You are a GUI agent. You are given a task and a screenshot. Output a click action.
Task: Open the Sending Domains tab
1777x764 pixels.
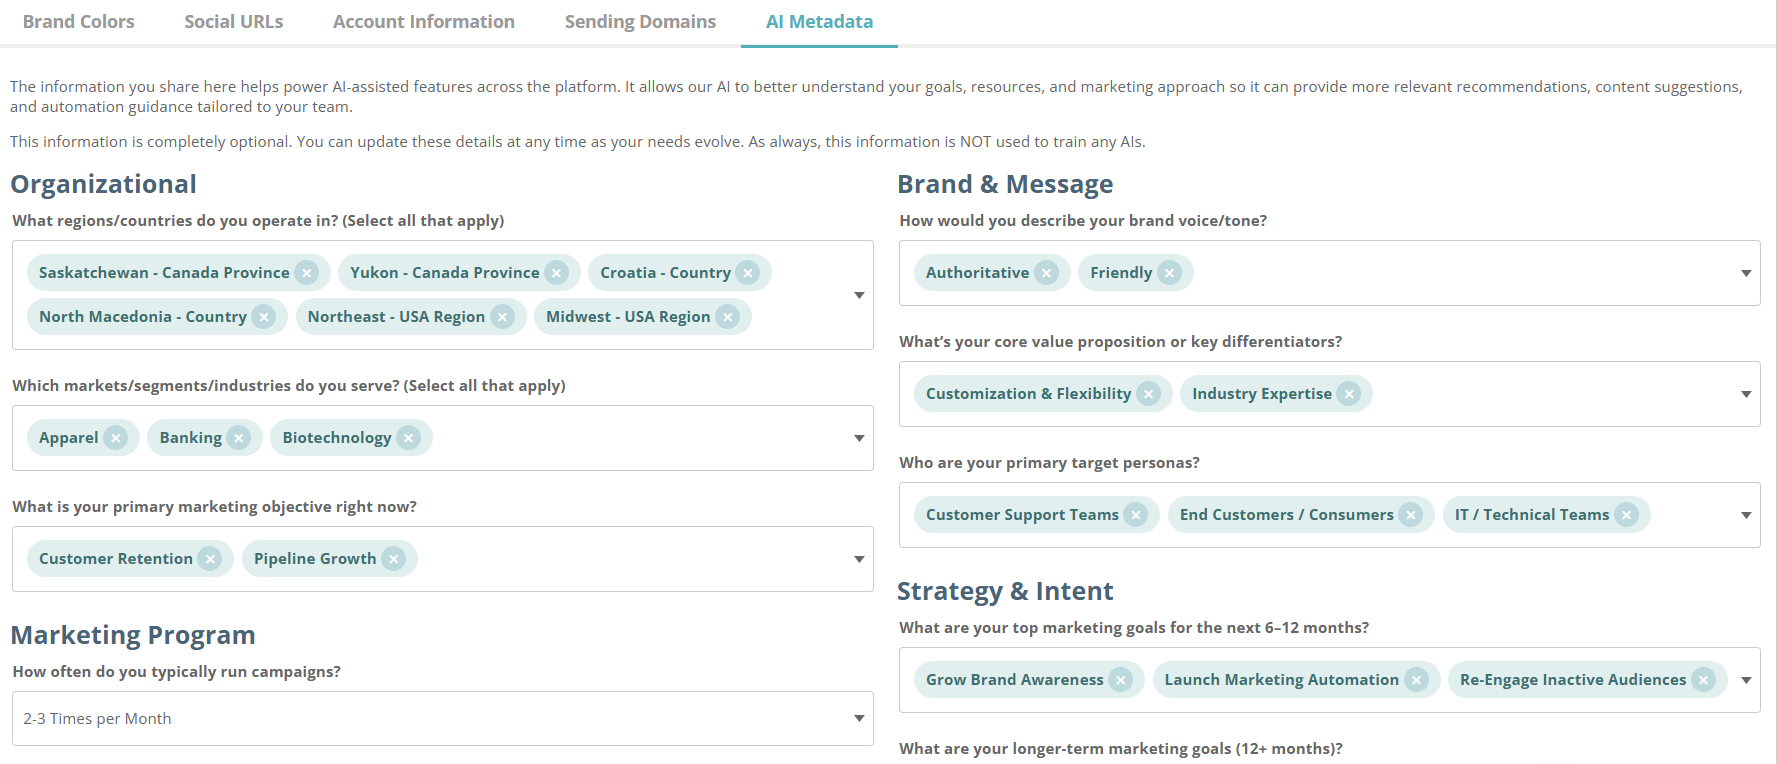pos(640,22)
